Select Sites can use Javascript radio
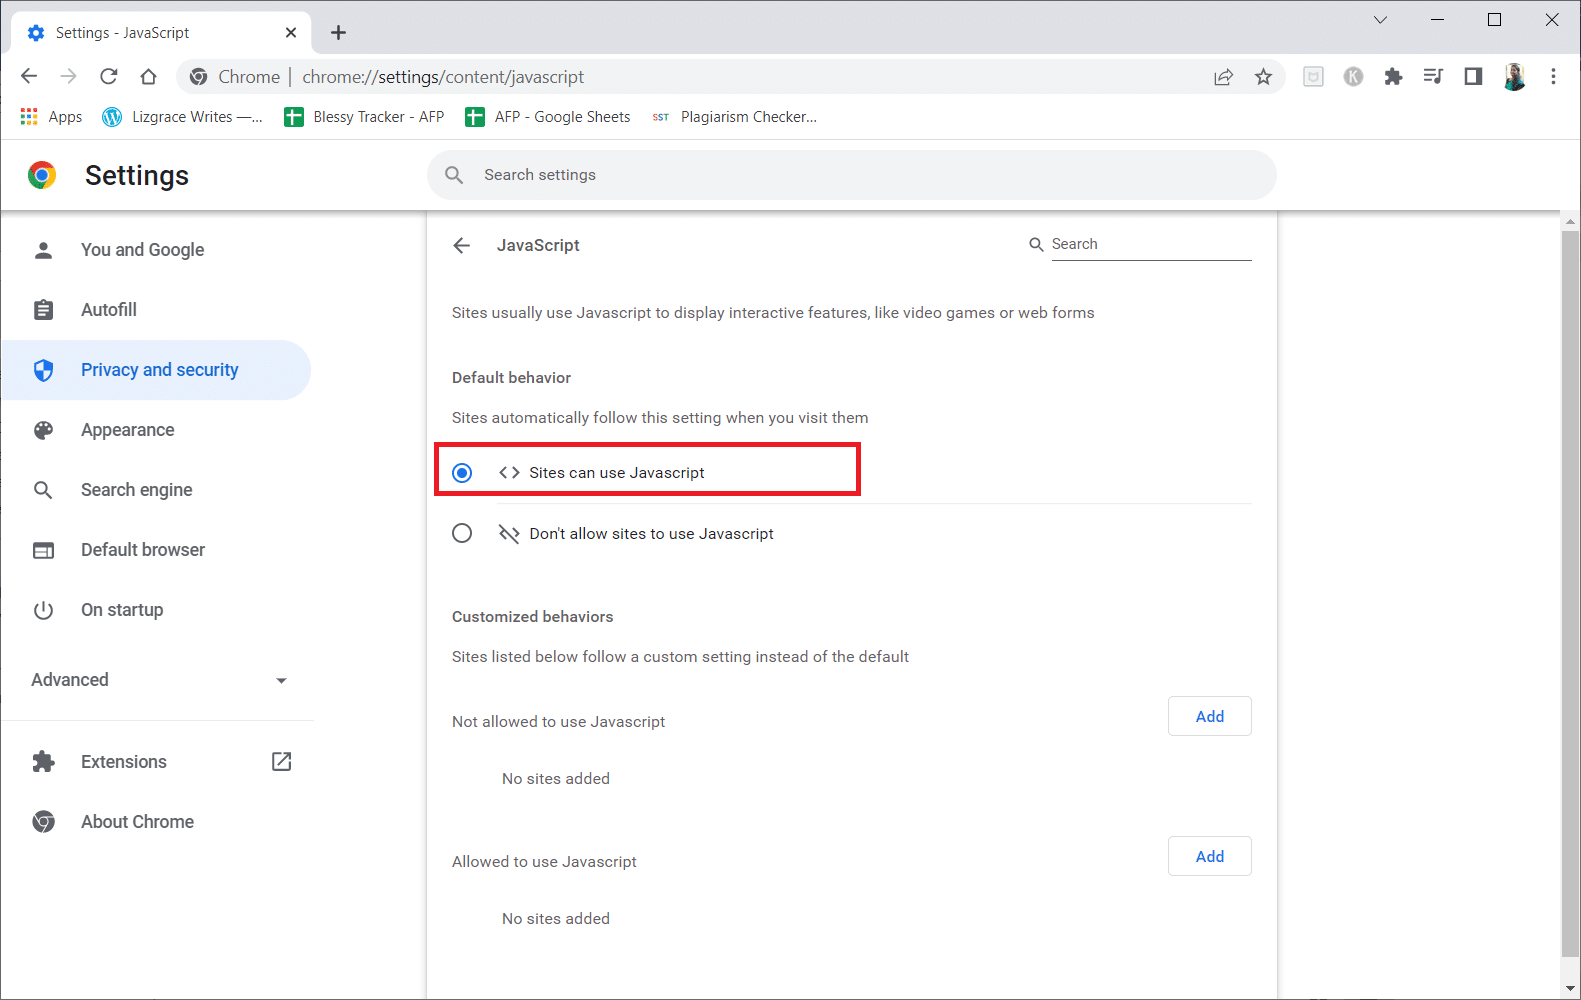The image size is (1581, 1000). pyautogui.click(x=462, y=473)
